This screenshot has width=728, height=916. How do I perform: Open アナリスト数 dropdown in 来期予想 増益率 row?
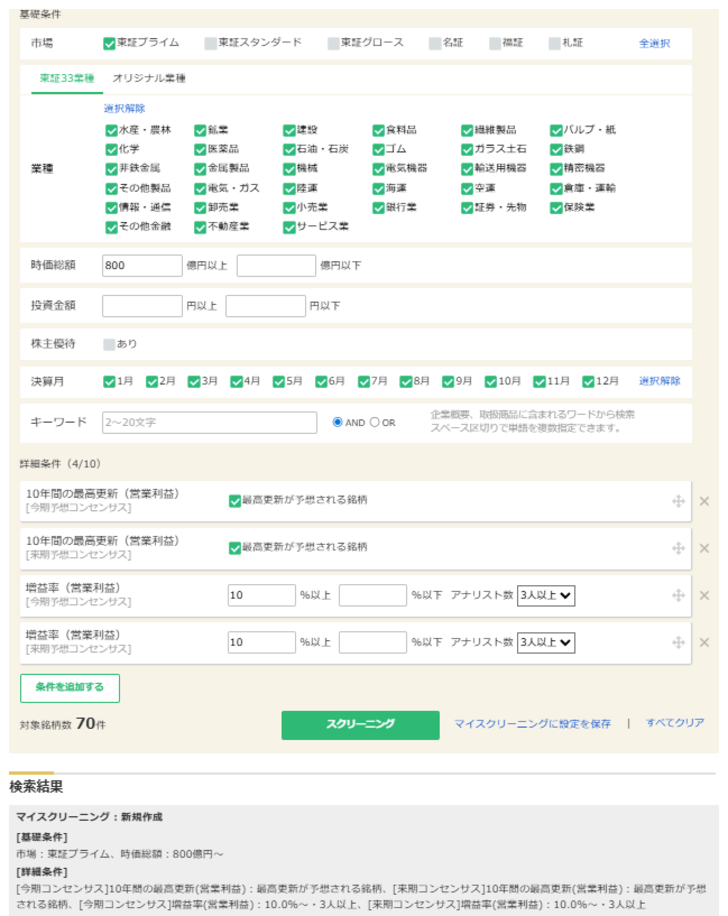pyautogui.click(x=546, y=642)
